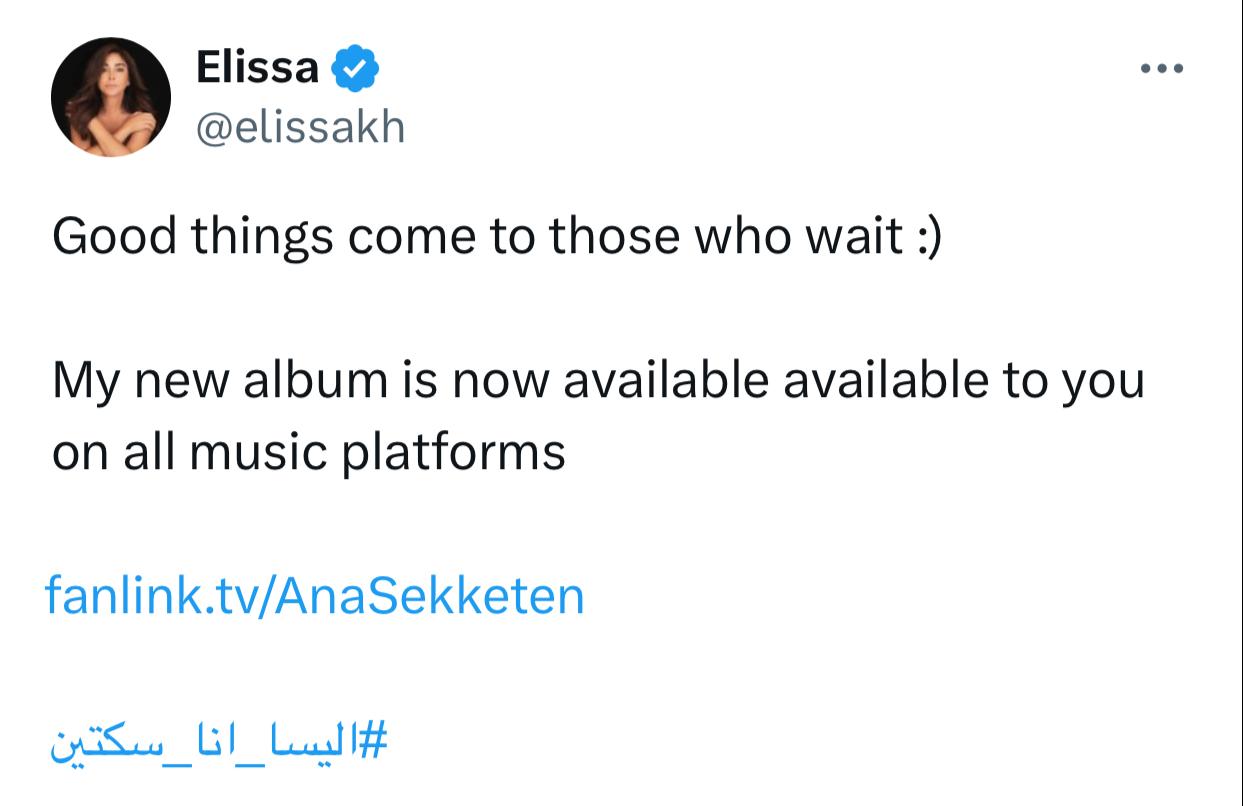The image size is (1243, 806).
Task: Click the blue verified badge
Action: point(355,69)
